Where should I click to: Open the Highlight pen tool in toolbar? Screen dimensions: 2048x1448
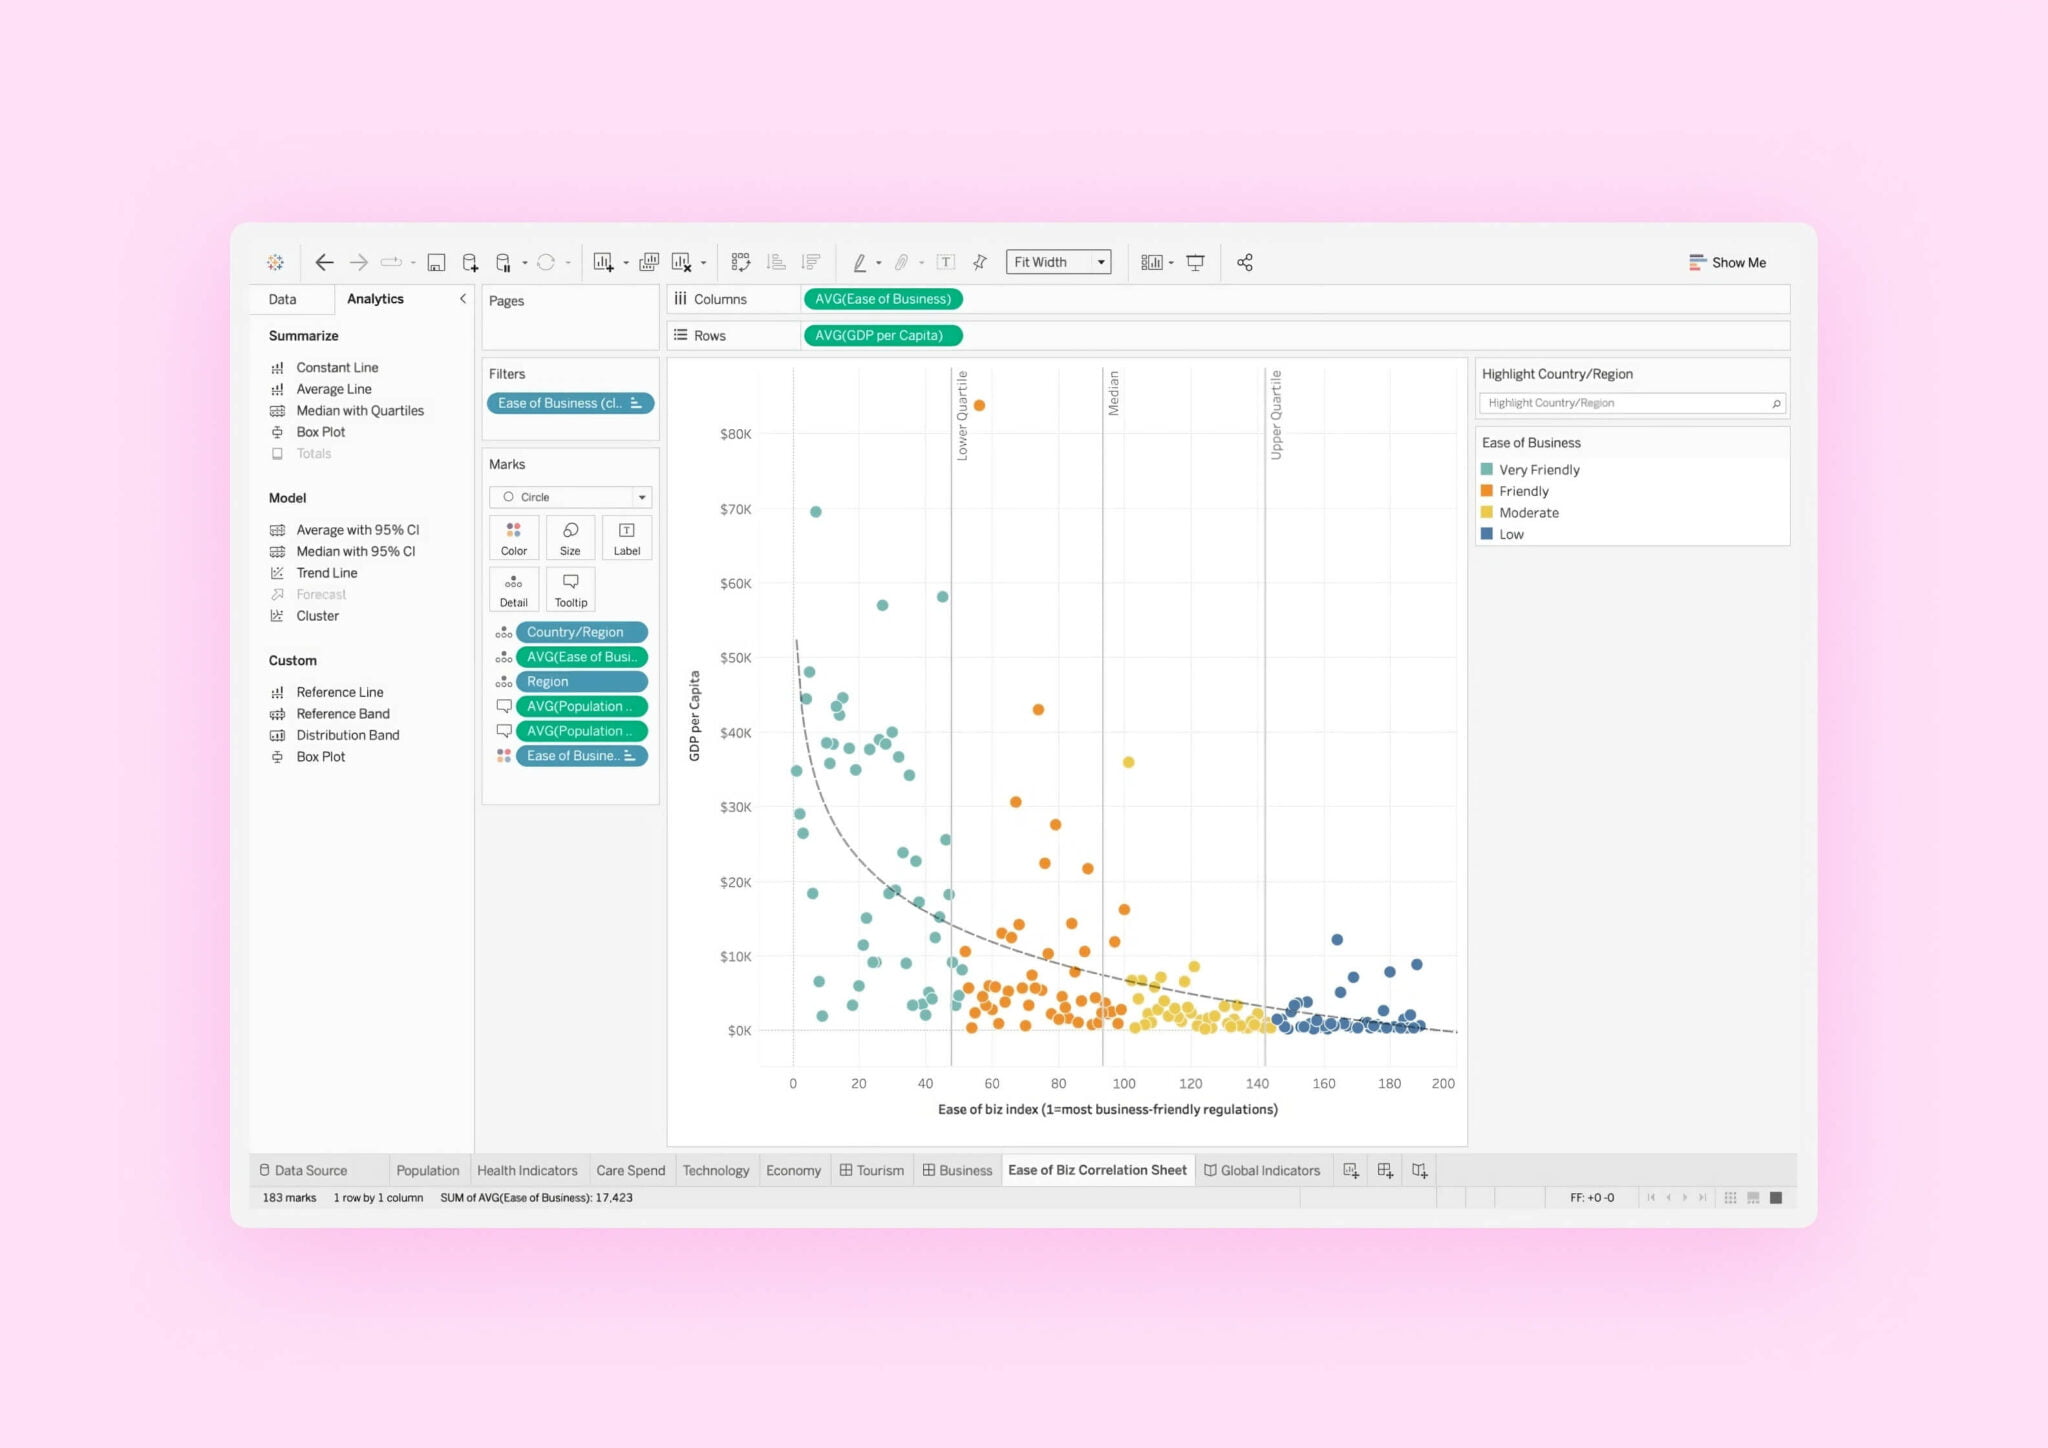tap(860, 262)
